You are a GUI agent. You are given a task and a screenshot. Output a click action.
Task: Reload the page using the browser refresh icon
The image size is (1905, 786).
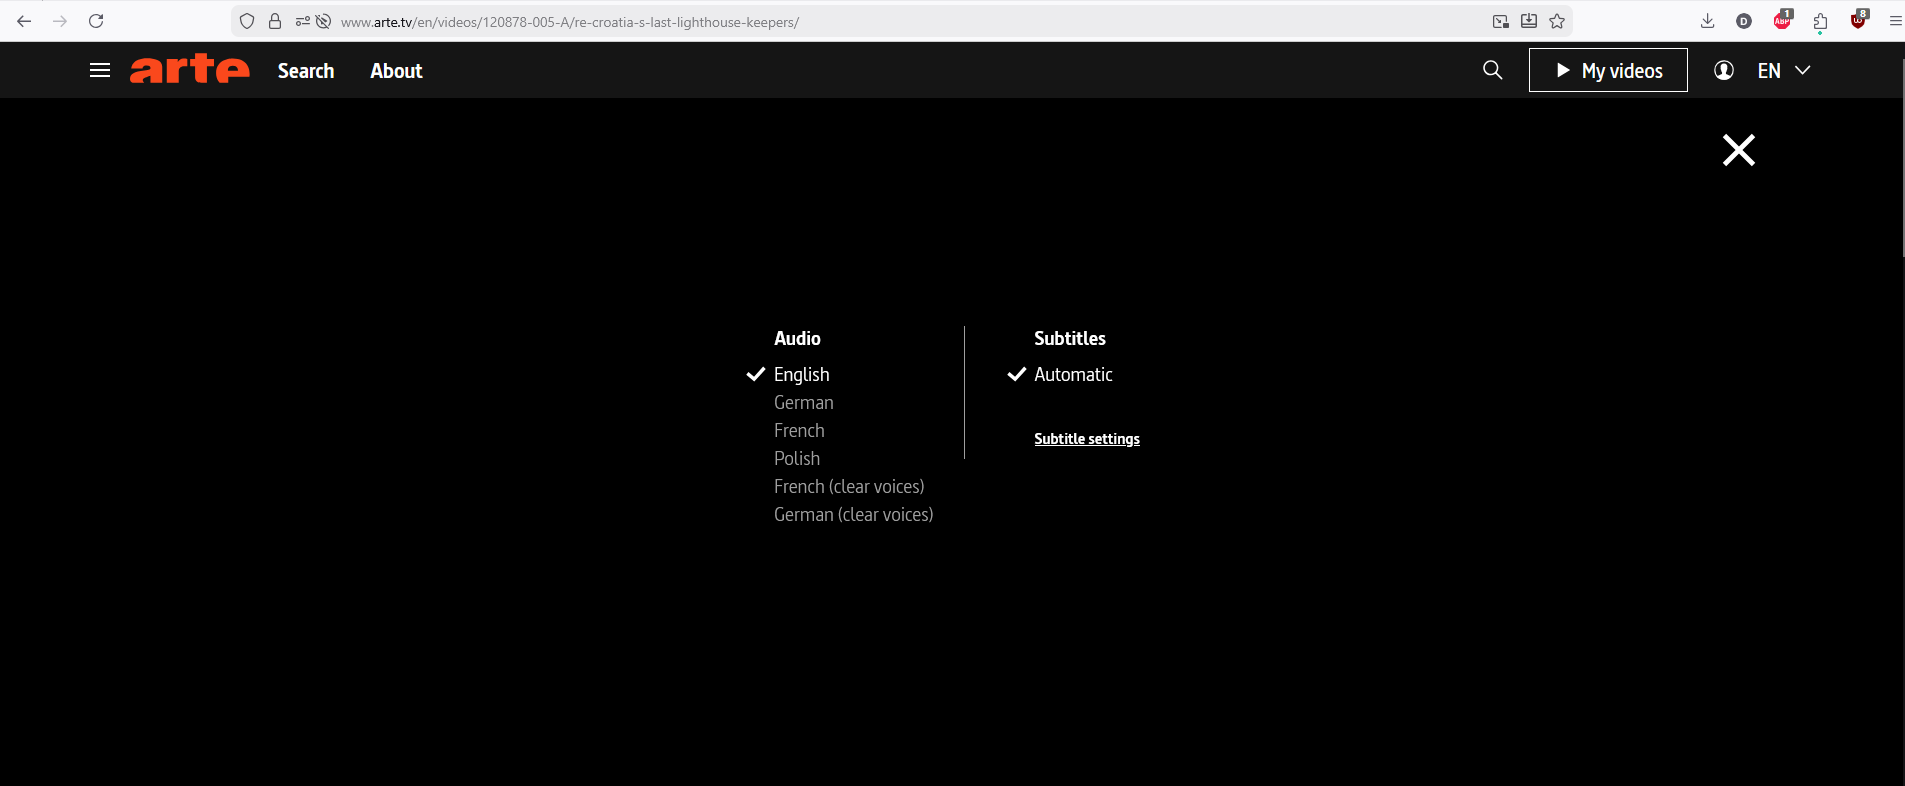point(96,21)
